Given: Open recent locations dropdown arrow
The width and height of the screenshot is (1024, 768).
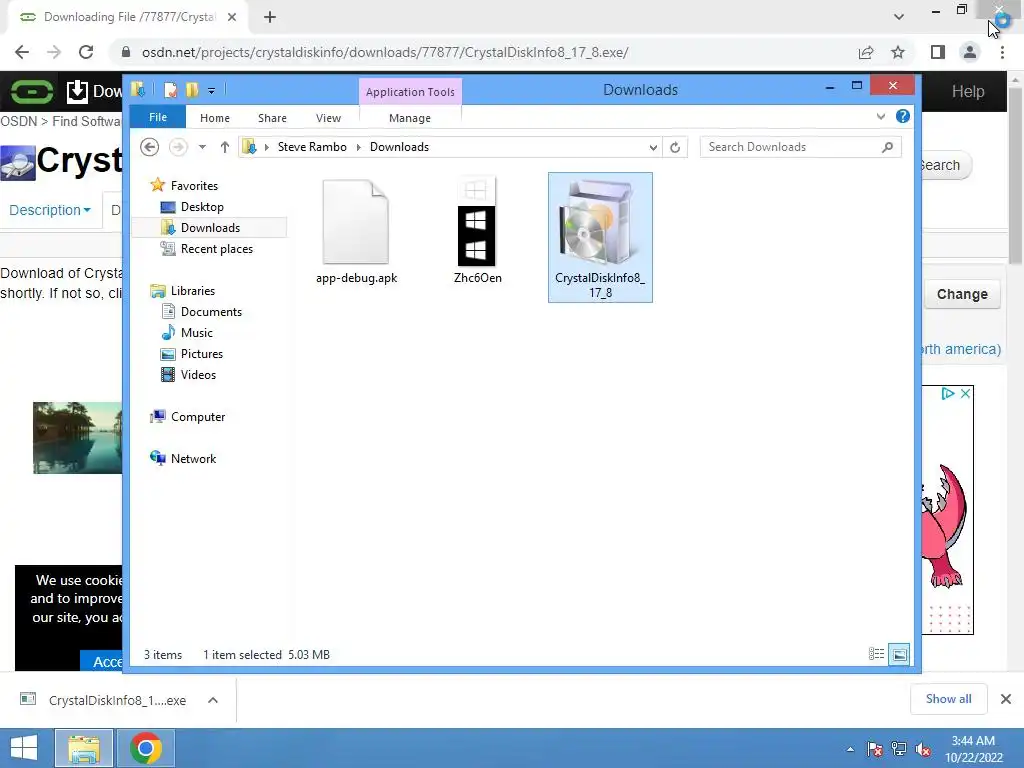Looking at the screenshot, I should click(202, 147).
